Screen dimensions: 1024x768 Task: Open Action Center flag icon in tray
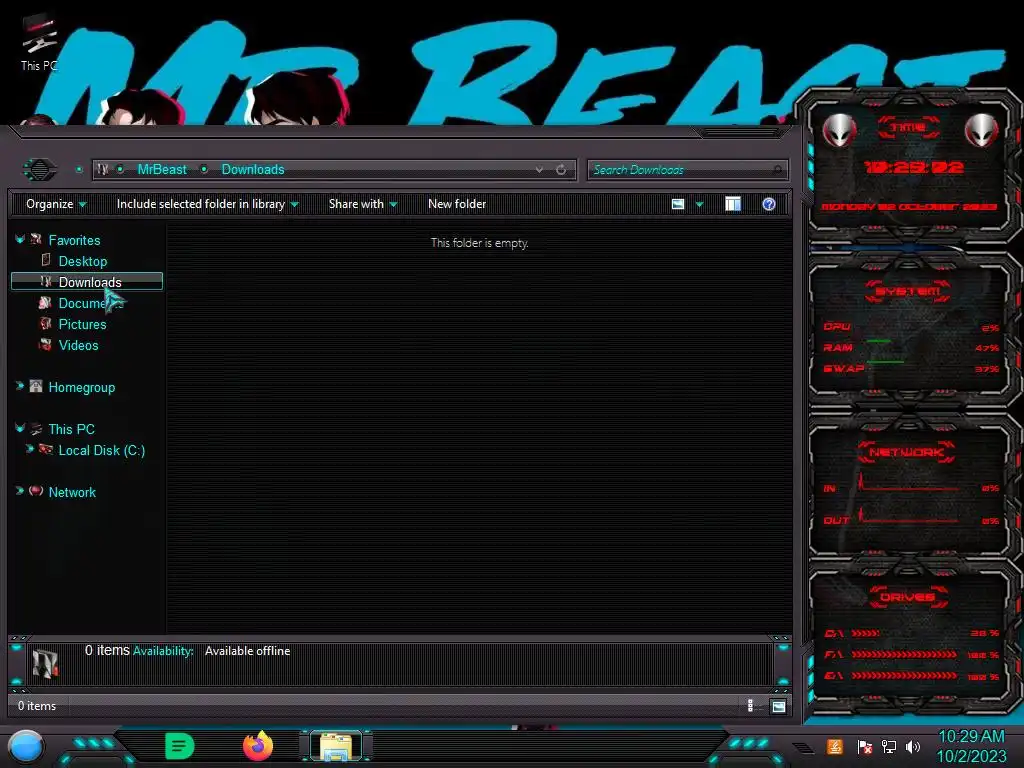(864, 746)
